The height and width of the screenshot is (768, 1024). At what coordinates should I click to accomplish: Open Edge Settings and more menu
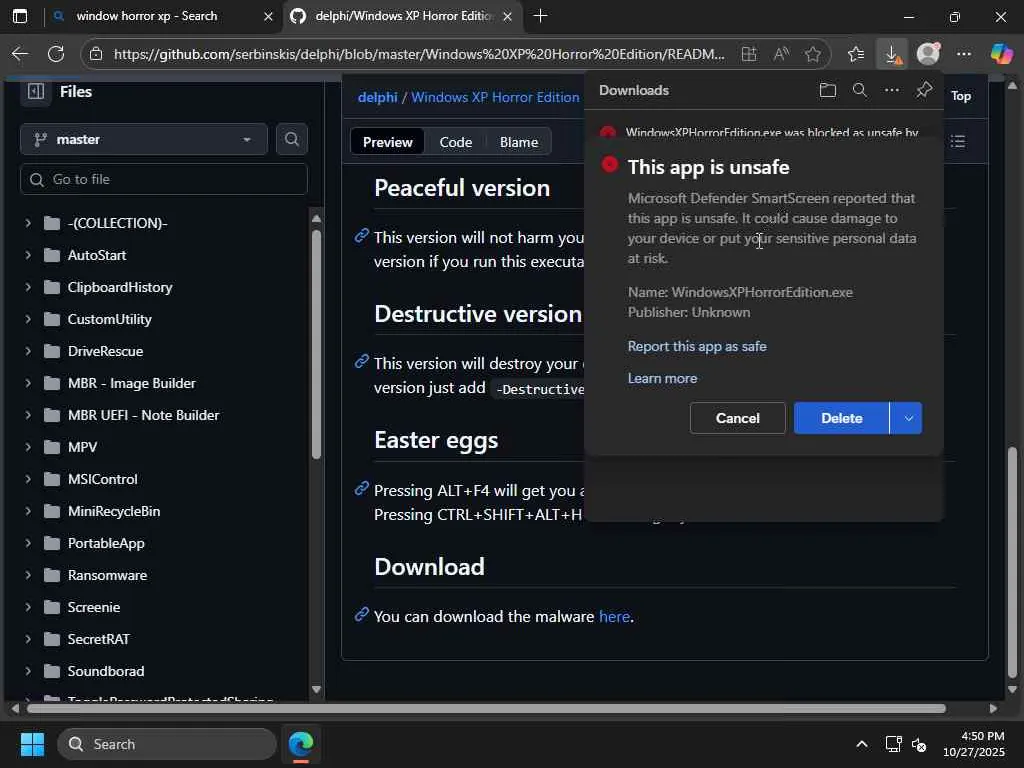(964, 54)
